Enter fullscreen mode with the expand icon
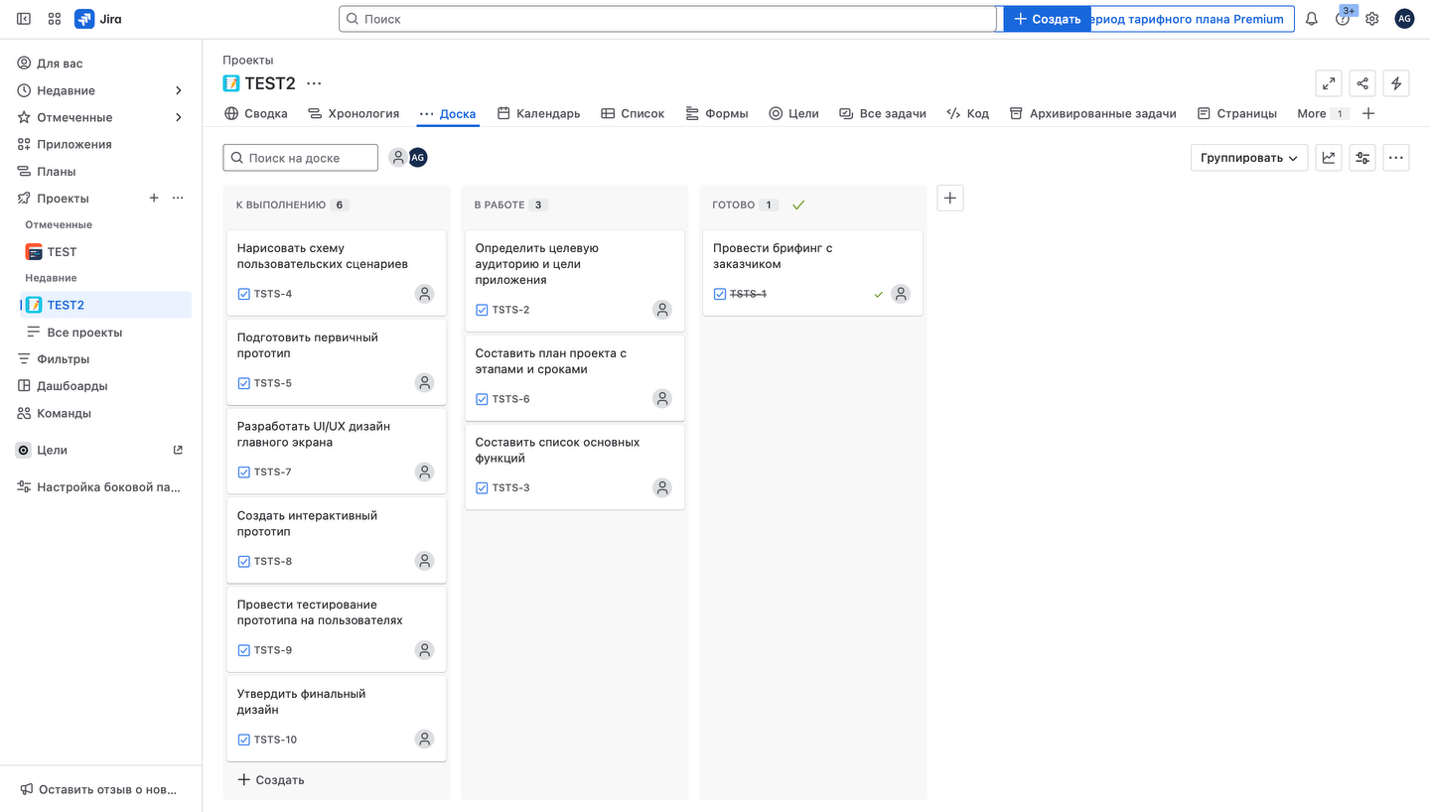The image size is (1430, 812). 1328,84
